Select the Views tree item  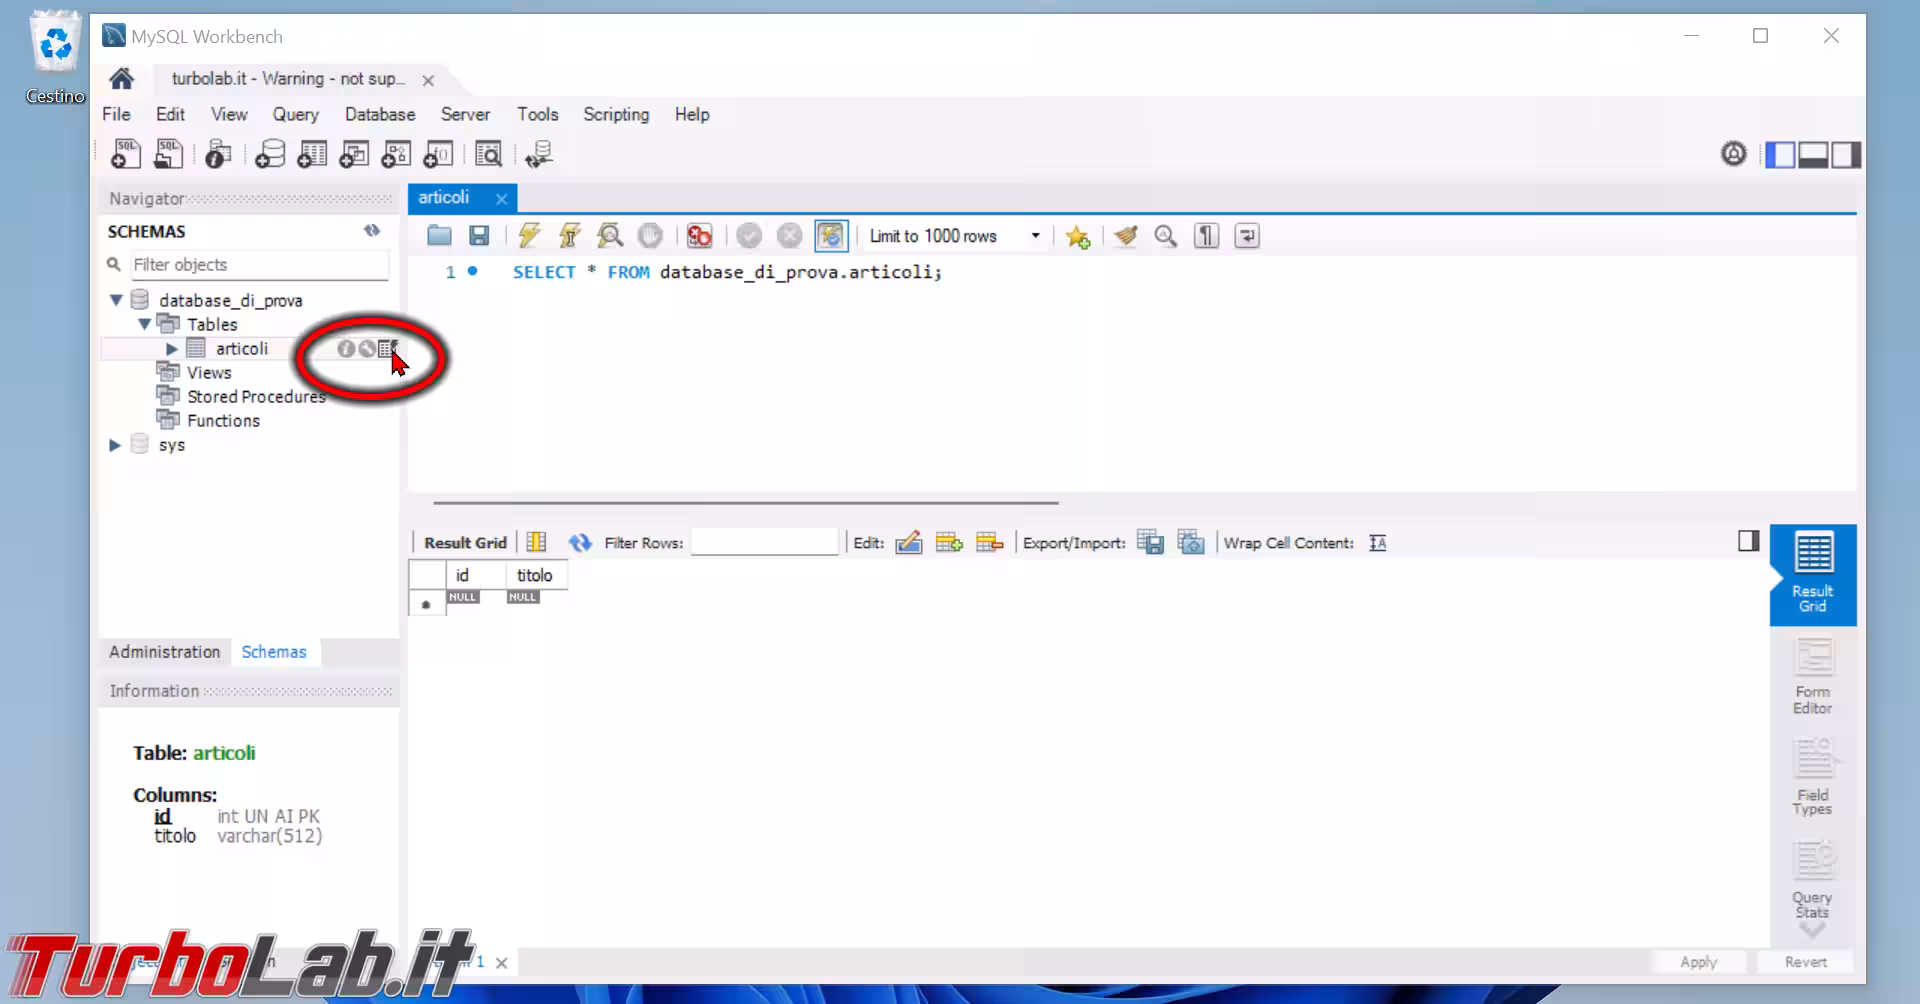(209, 373)
